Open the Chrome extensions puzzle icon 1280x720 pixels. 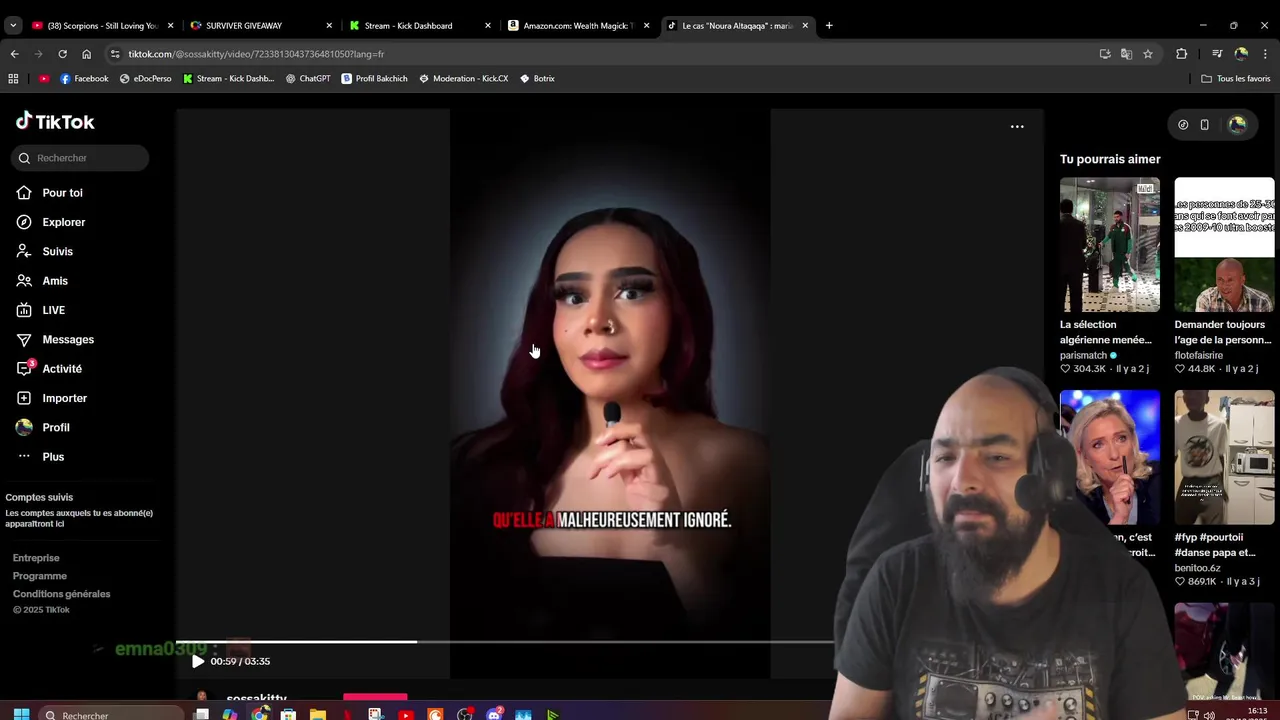click(1181, 54)
